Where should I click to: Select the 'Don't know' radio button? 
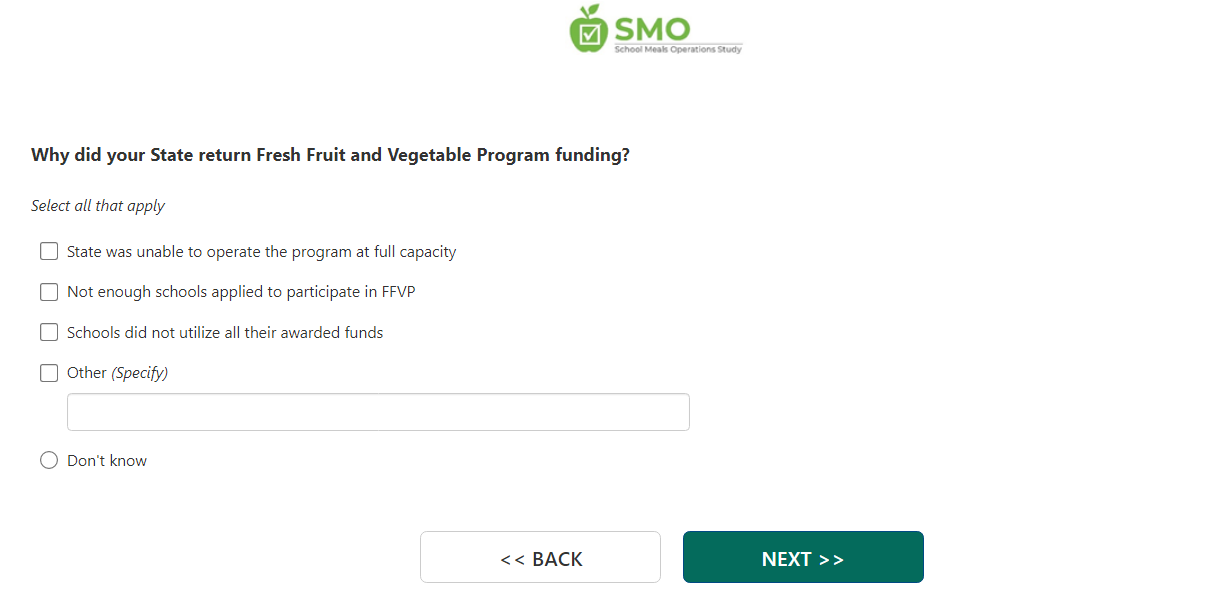[49, 460]
